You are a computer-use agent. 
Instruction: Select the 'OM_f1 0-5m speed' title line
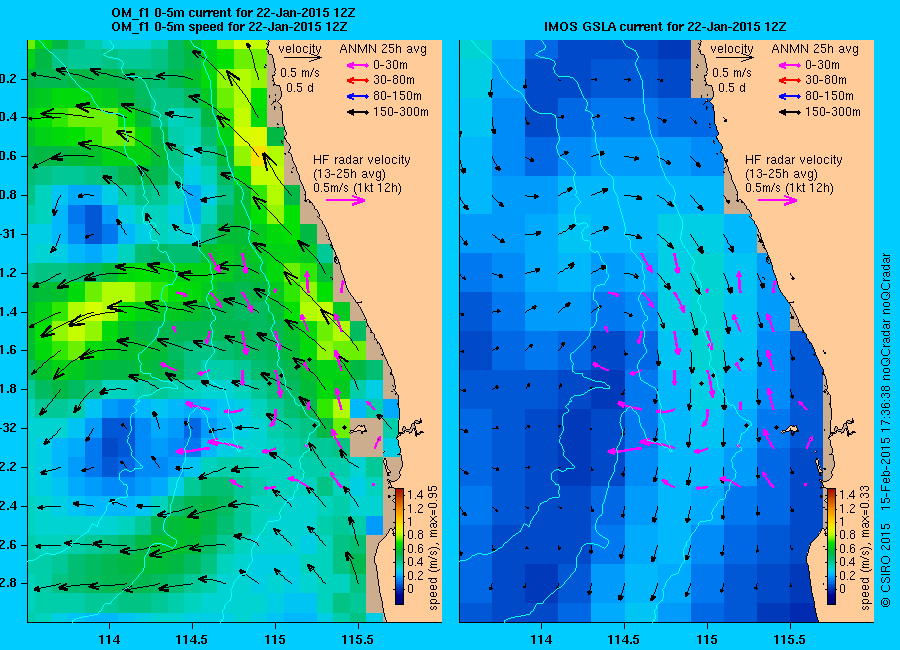pos(229,26)
